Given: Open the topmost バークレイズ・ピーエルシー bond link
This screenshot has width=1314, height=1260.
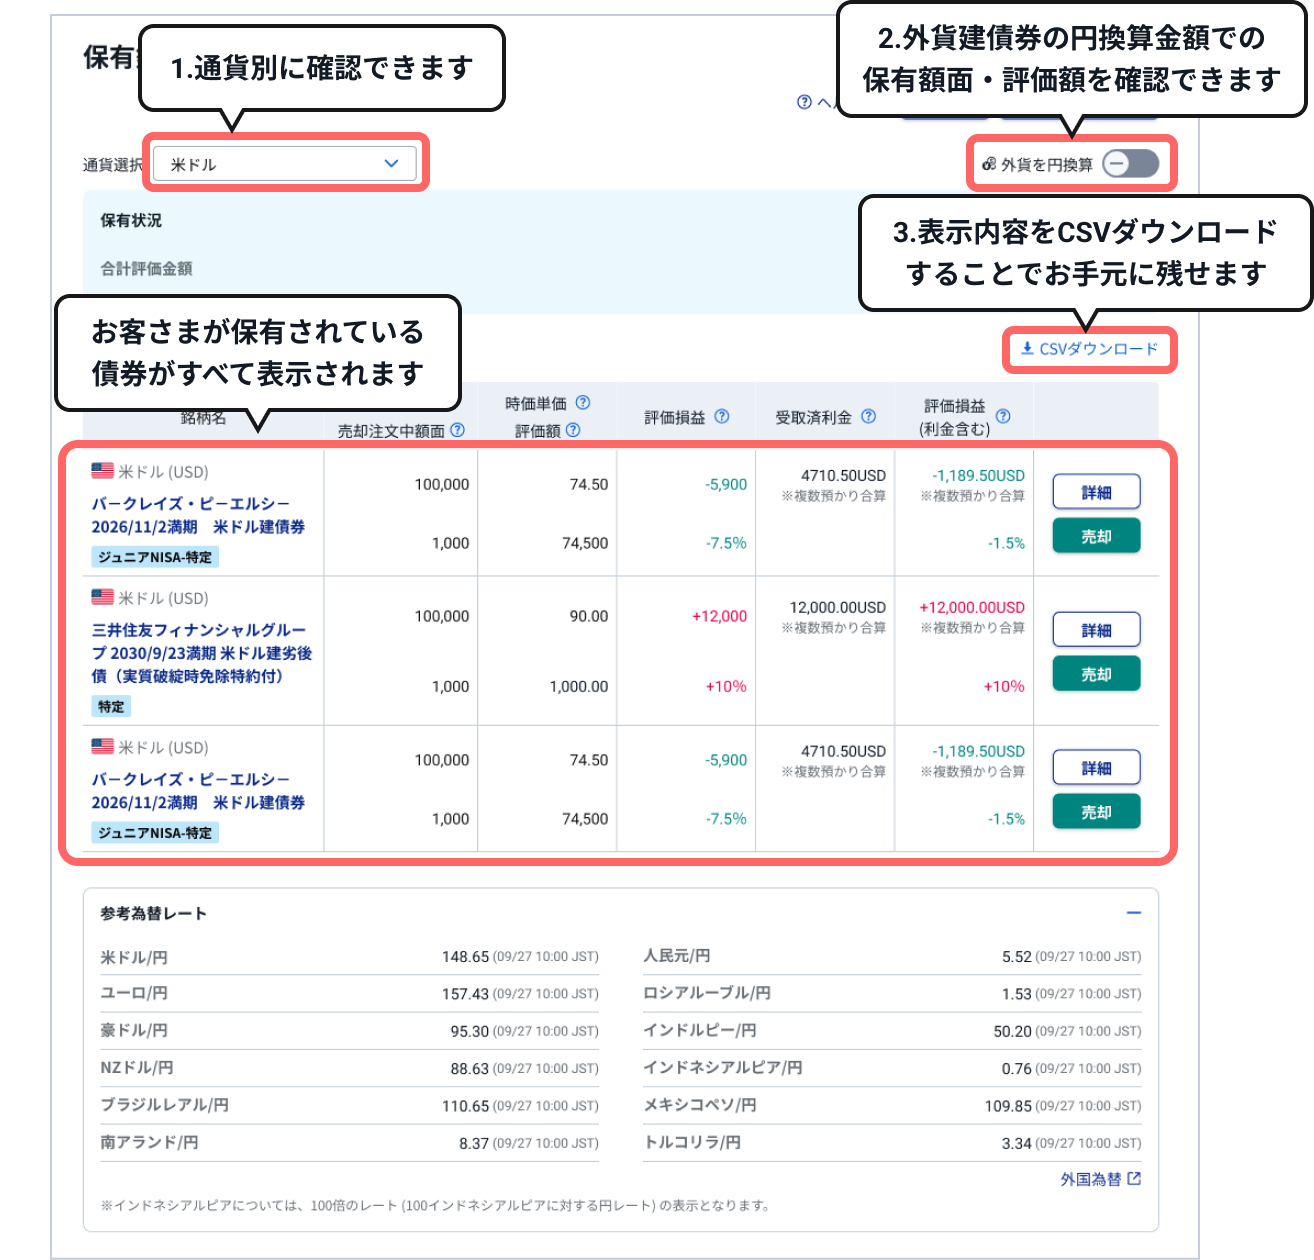Looking at the screenshot, I should (198, 515).
